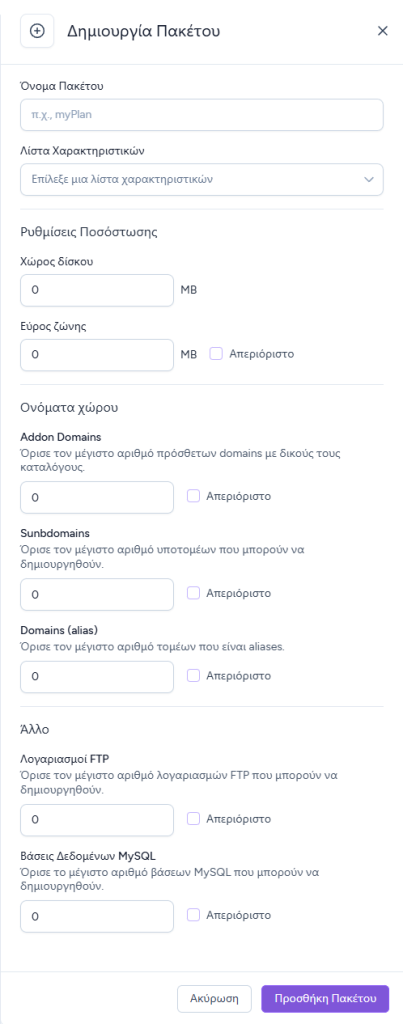This screenshot has width=403, height=1024.
Task: Toggle Απεριόριστο for Sunbdomains
Action: (193, 593)
